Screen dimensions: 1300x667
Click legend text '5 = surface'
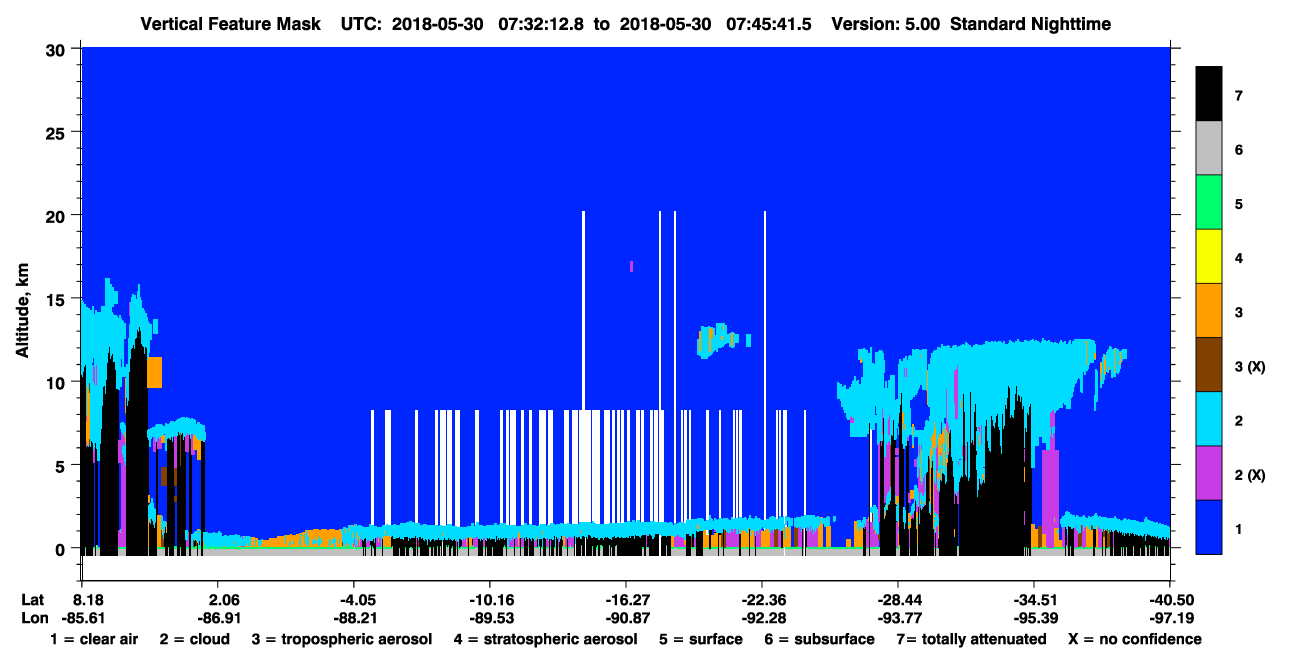701,639
